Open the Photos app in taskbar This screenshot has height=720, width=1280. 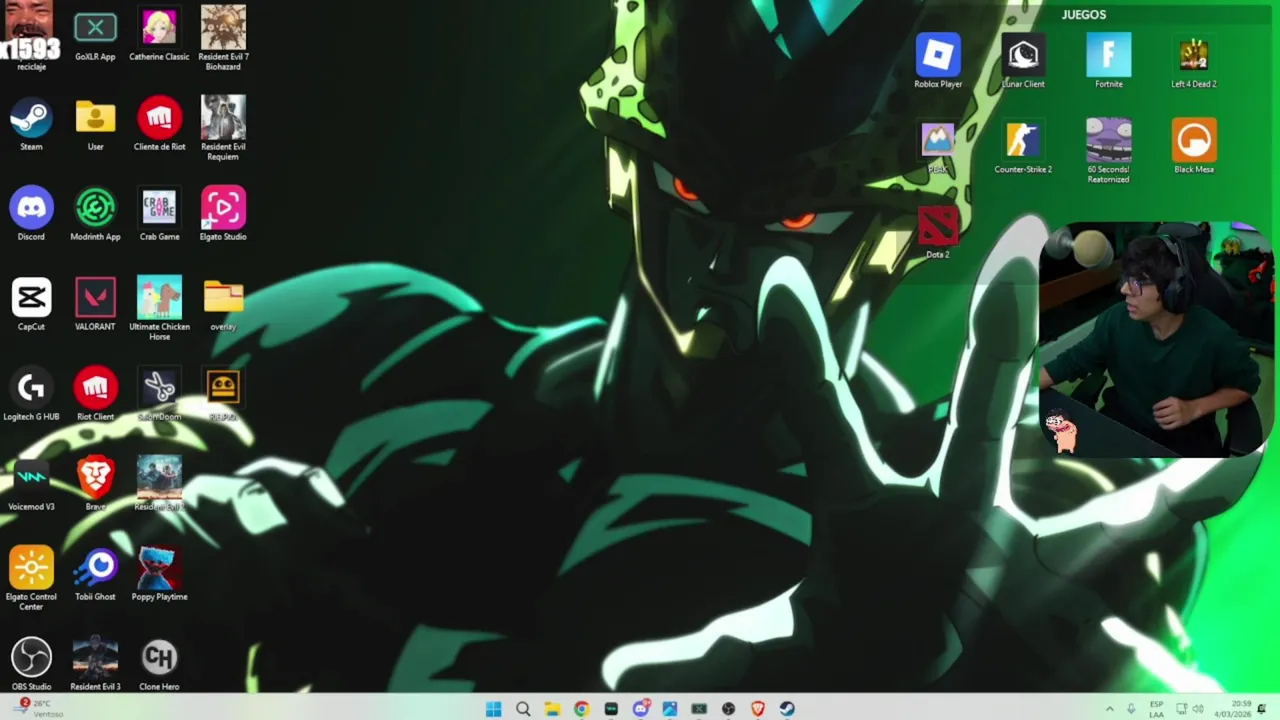coord(670,709)
